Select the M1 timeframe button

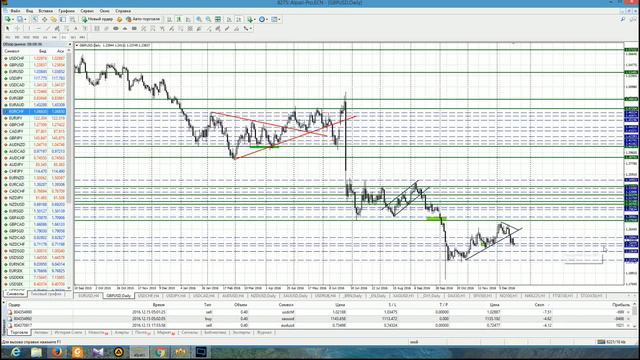click(7, 37)
